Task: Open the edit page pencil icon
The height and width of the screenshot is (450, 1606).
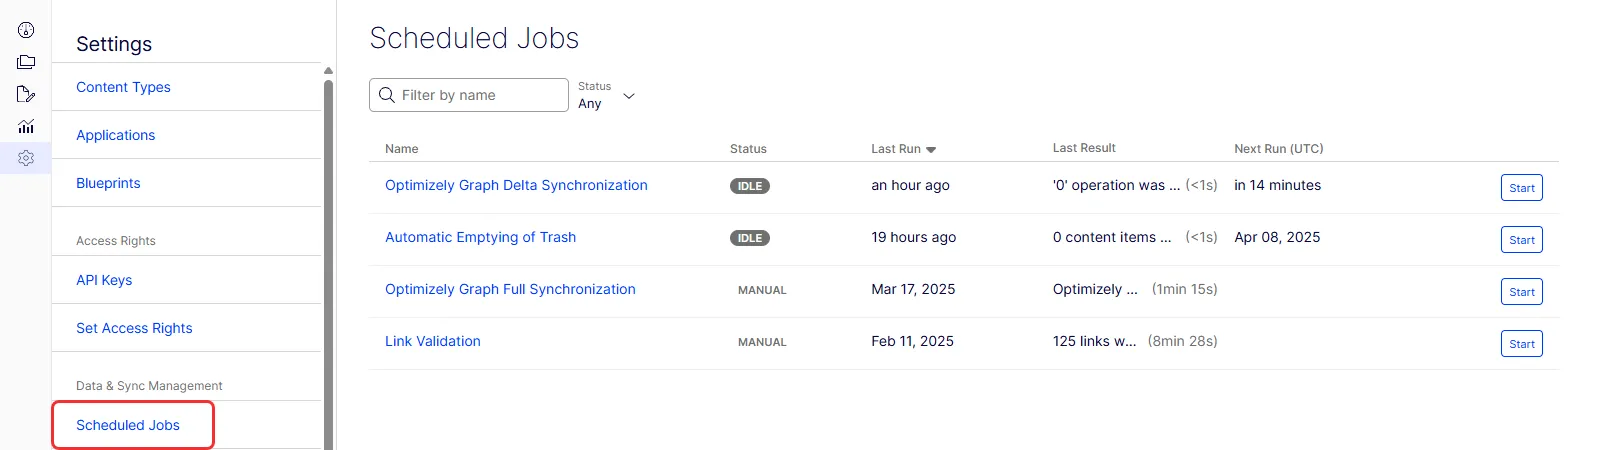Action: point(26,94)
